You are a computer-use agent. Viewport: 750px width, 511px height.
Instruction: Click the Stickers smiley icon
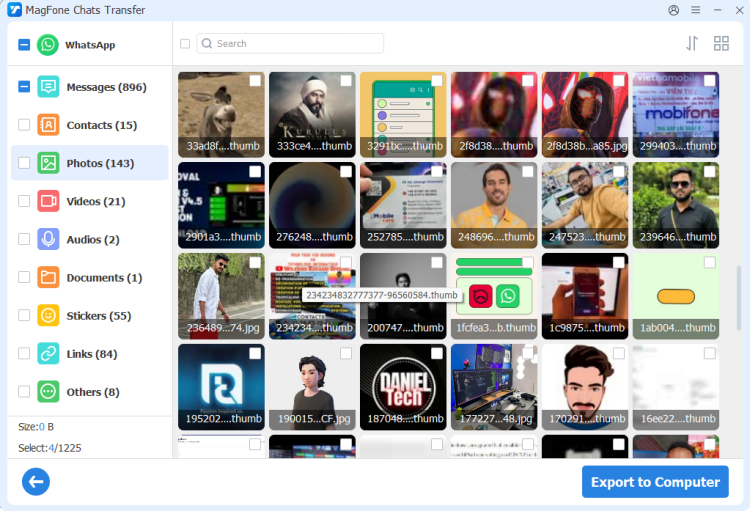pos(48,316)
